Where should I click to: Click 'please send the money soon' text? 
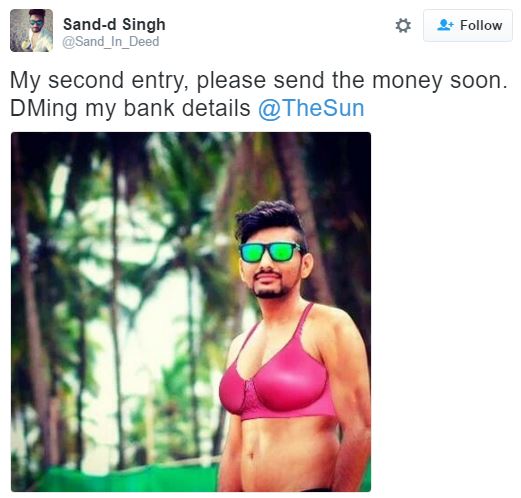(x=352, y=80)
